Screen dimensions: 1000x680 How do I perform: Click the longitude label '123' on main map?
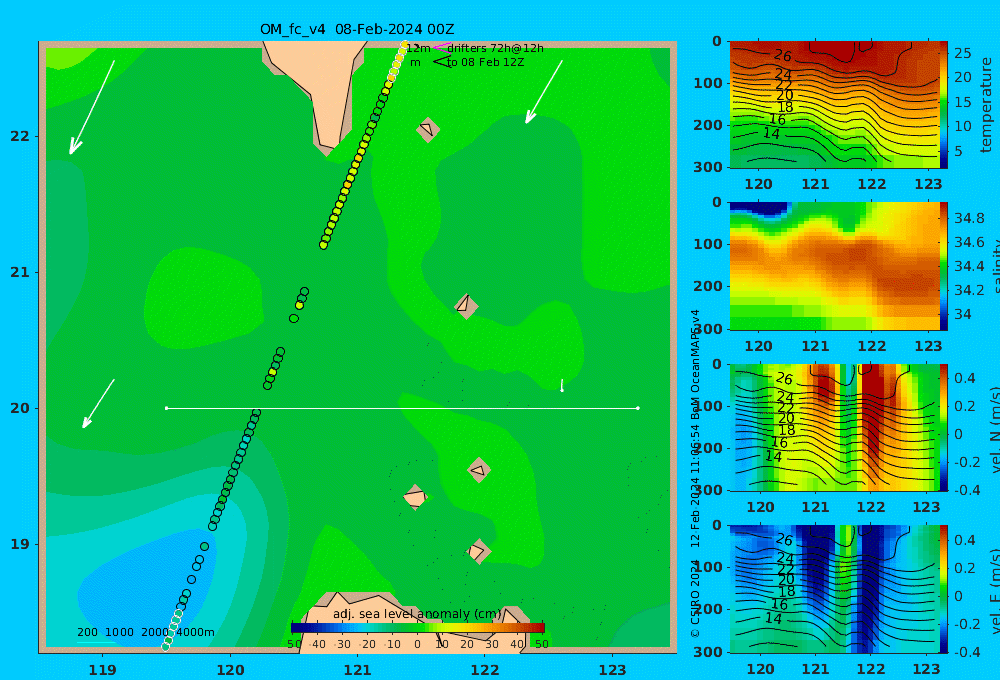(613, 670)
